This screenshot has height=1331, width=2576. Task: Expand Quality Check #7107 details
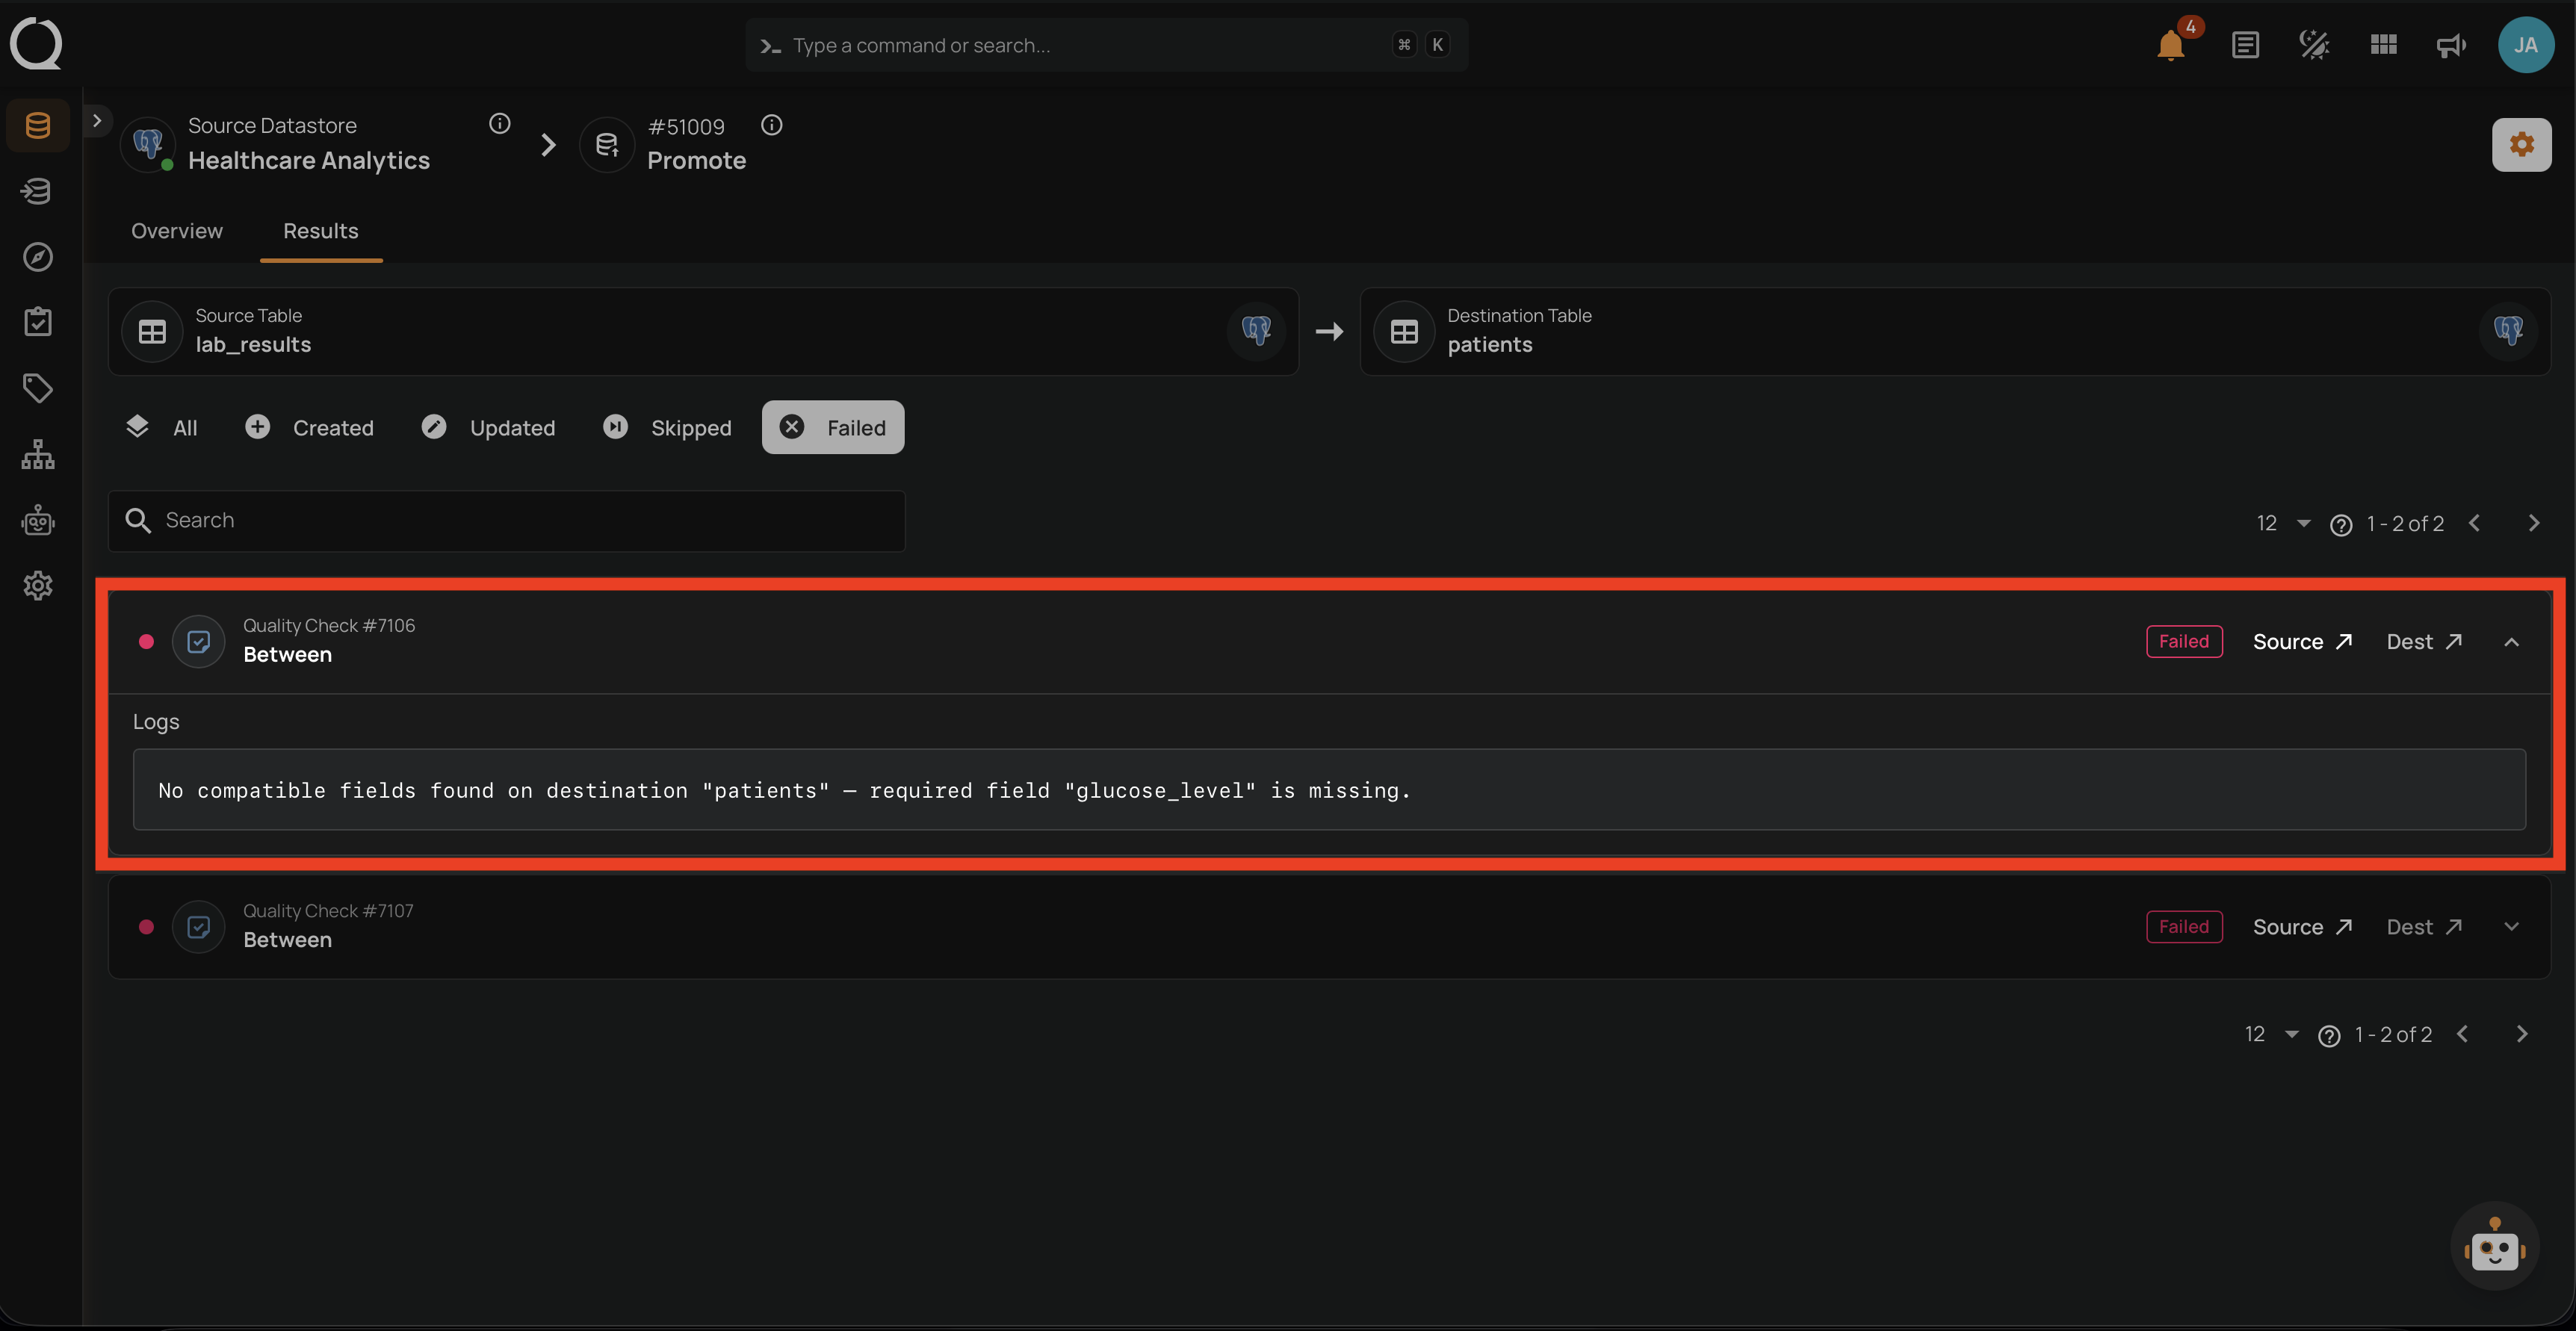pos(2511,927)
